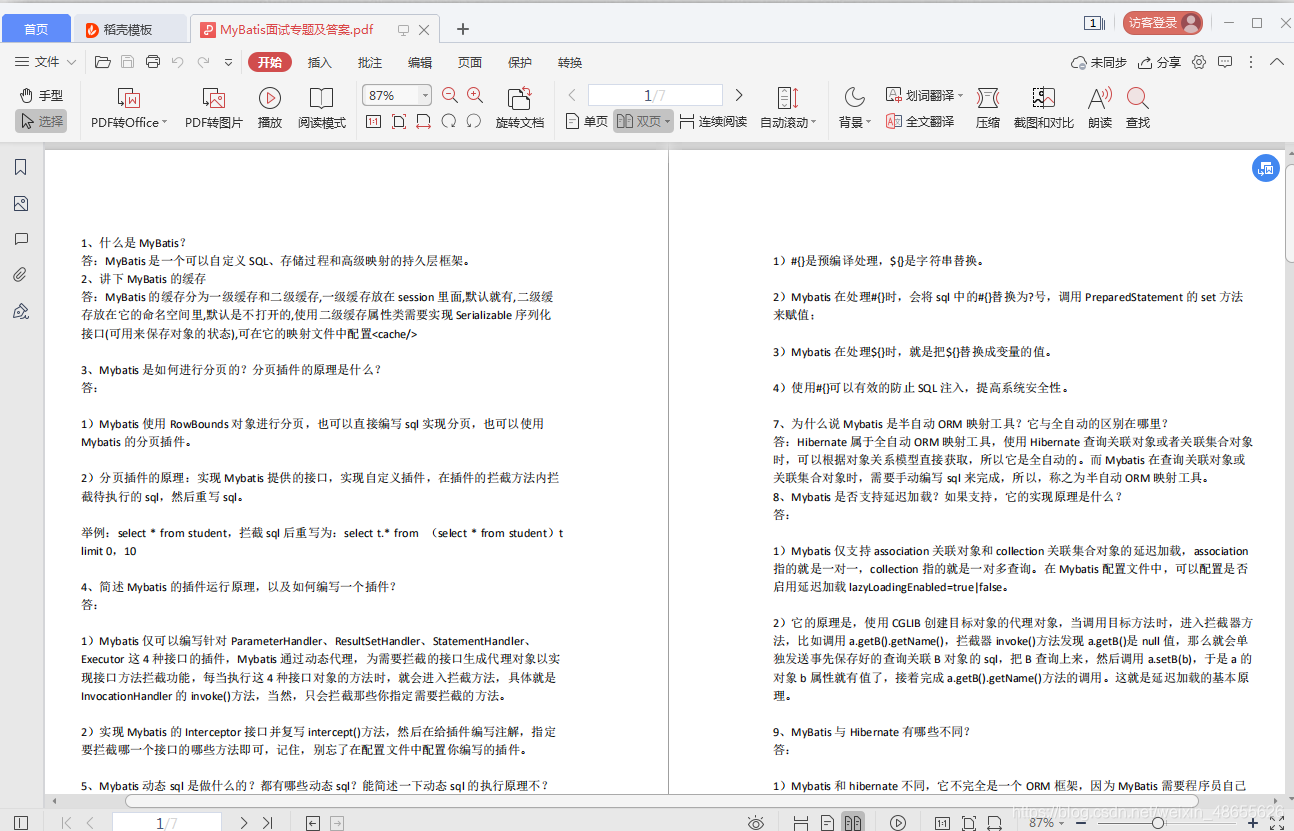Open attachments panel in left sidebar
Image resolution: width=1294 pixels, height=831 pixels.
click(21, 275)
